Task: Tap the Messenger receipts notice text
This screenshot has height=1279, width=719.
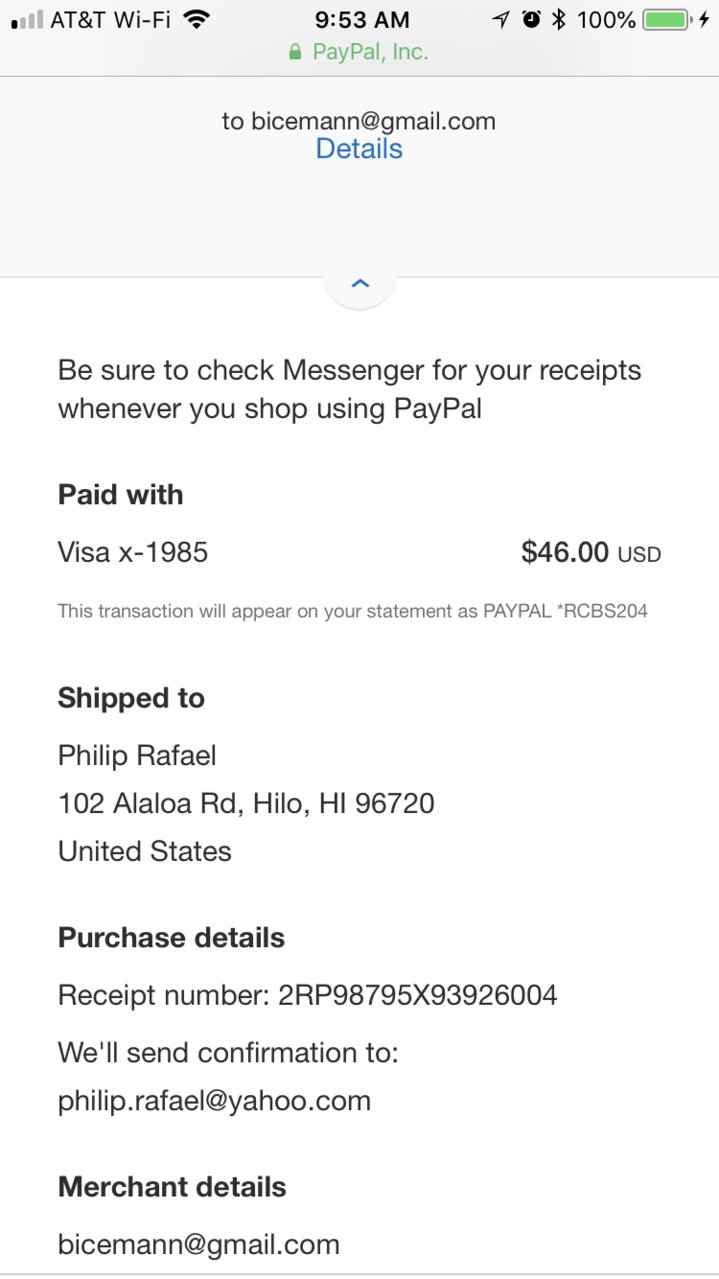Action: pyautogui.click(x=350, y=389)
